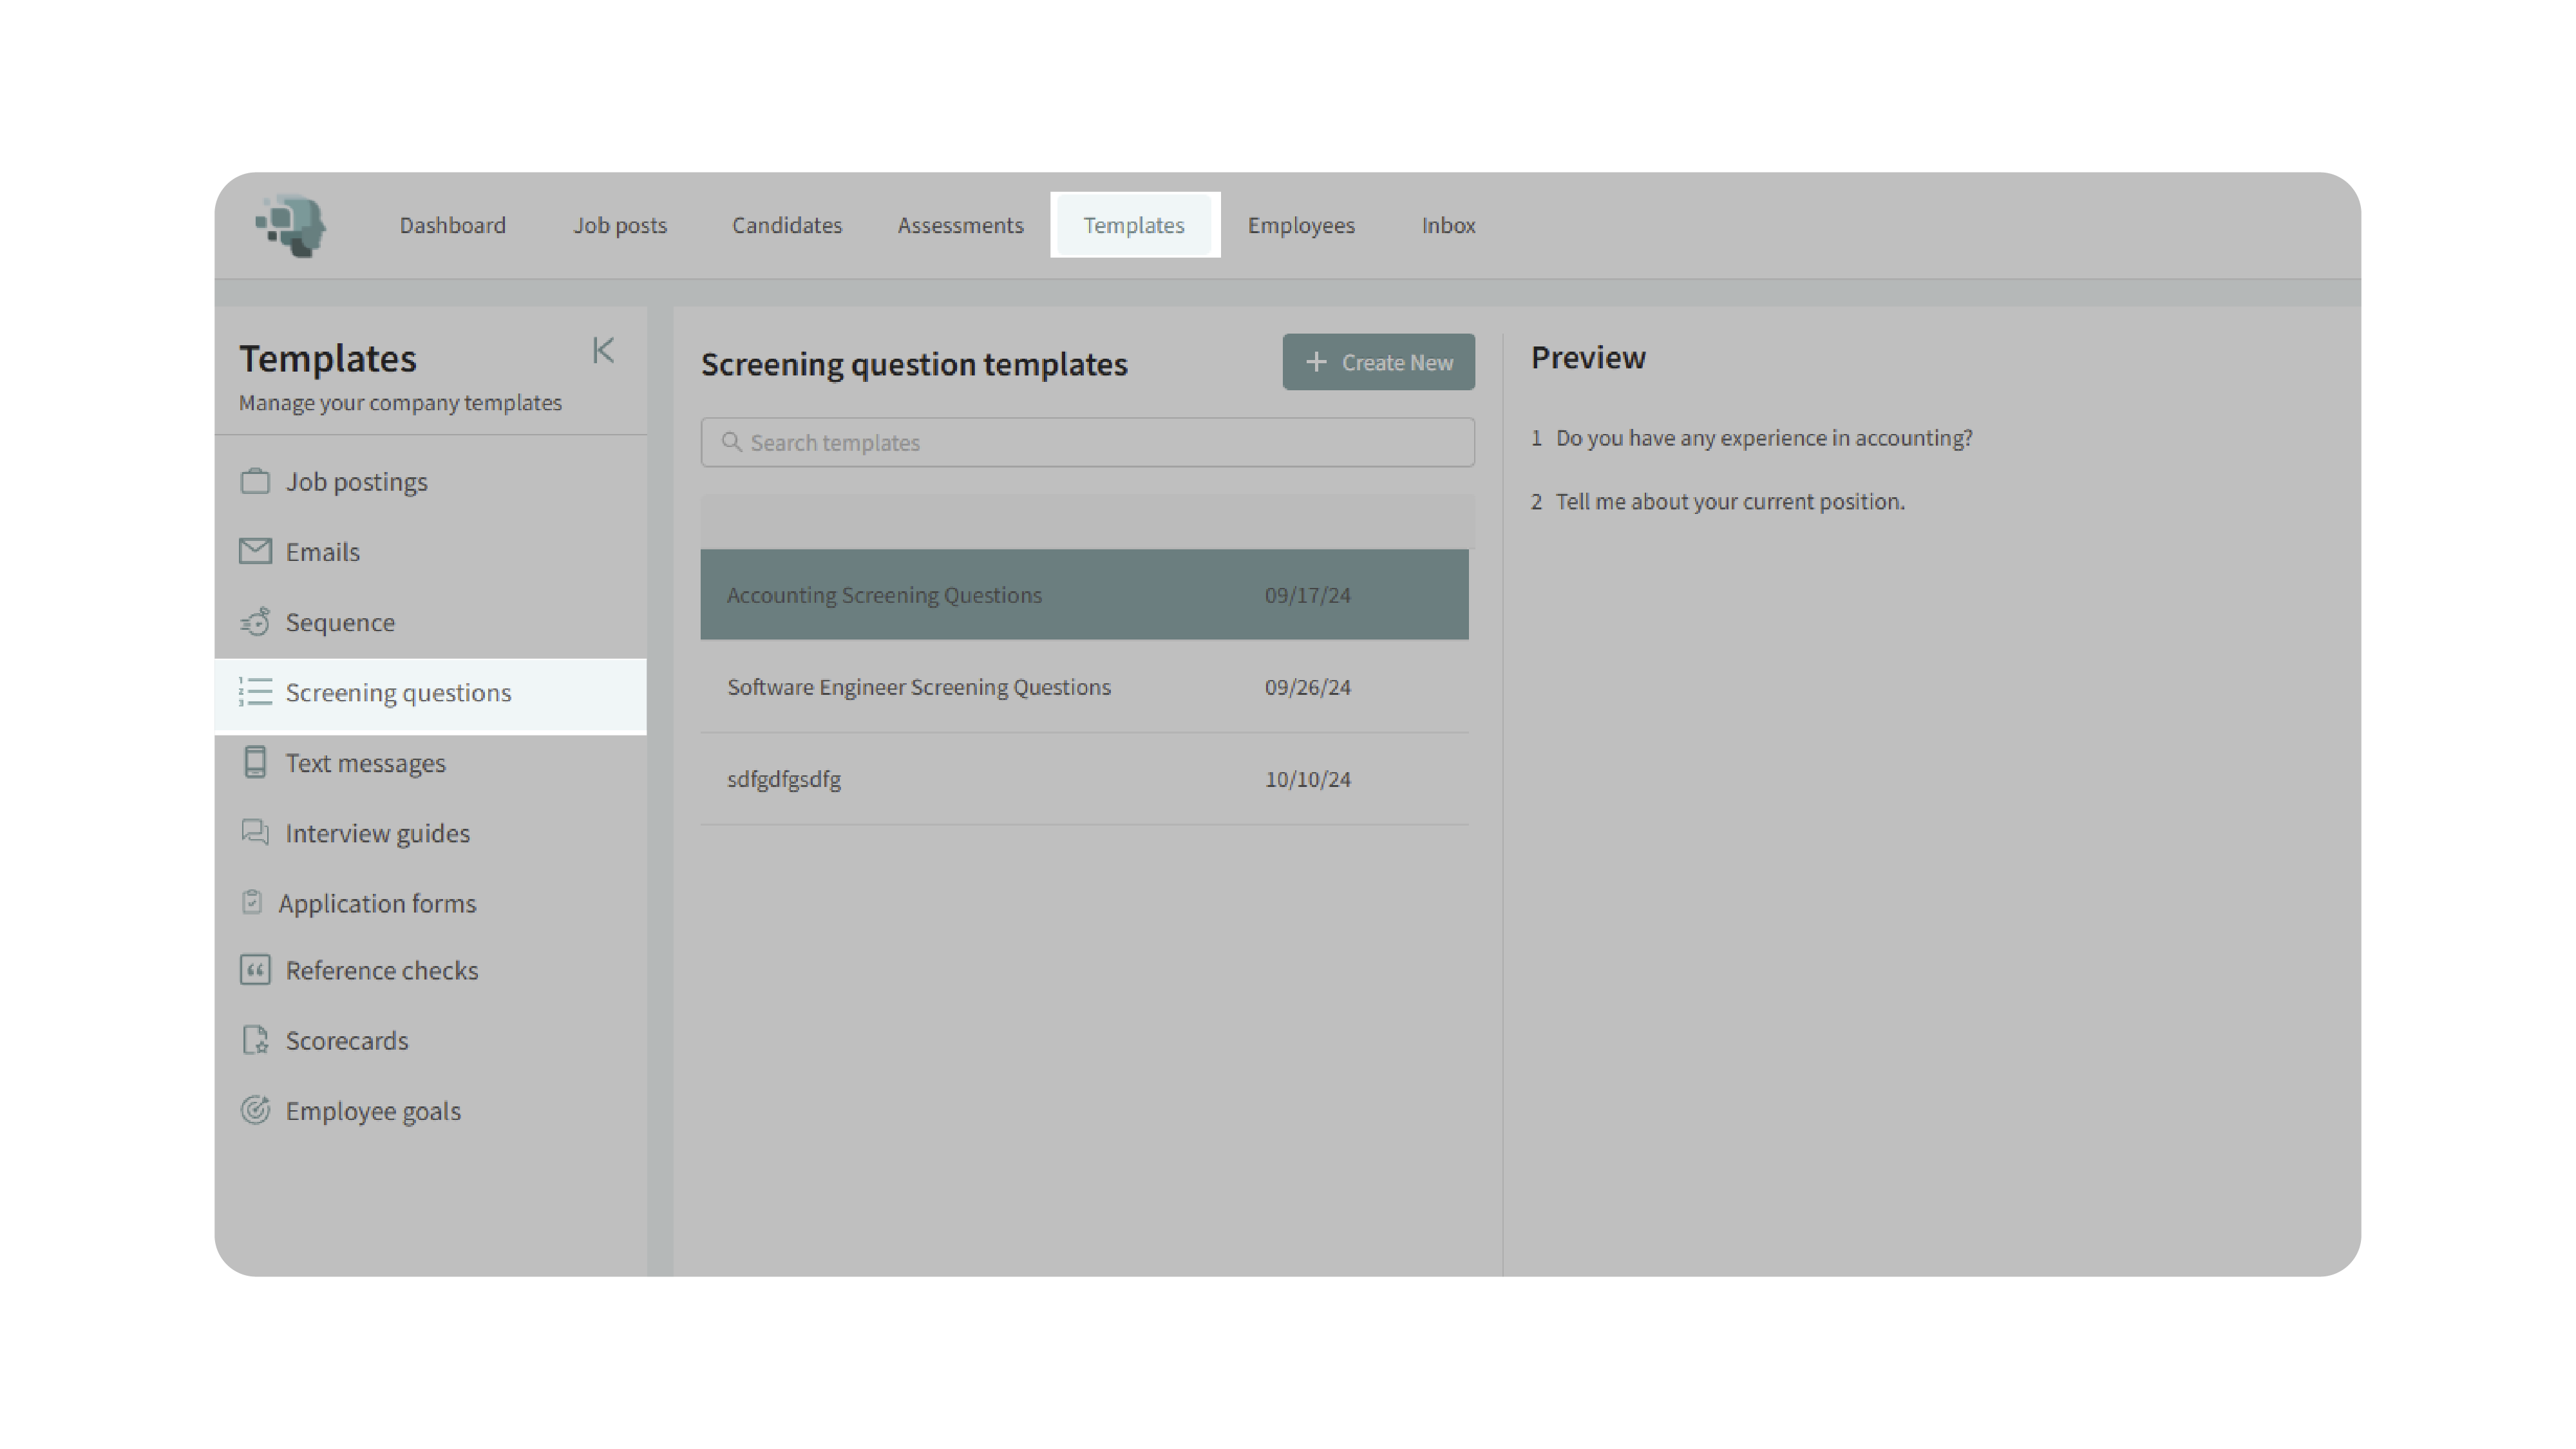
Task: Go to the Dashboard tab
Action: [x=453, y=225]
